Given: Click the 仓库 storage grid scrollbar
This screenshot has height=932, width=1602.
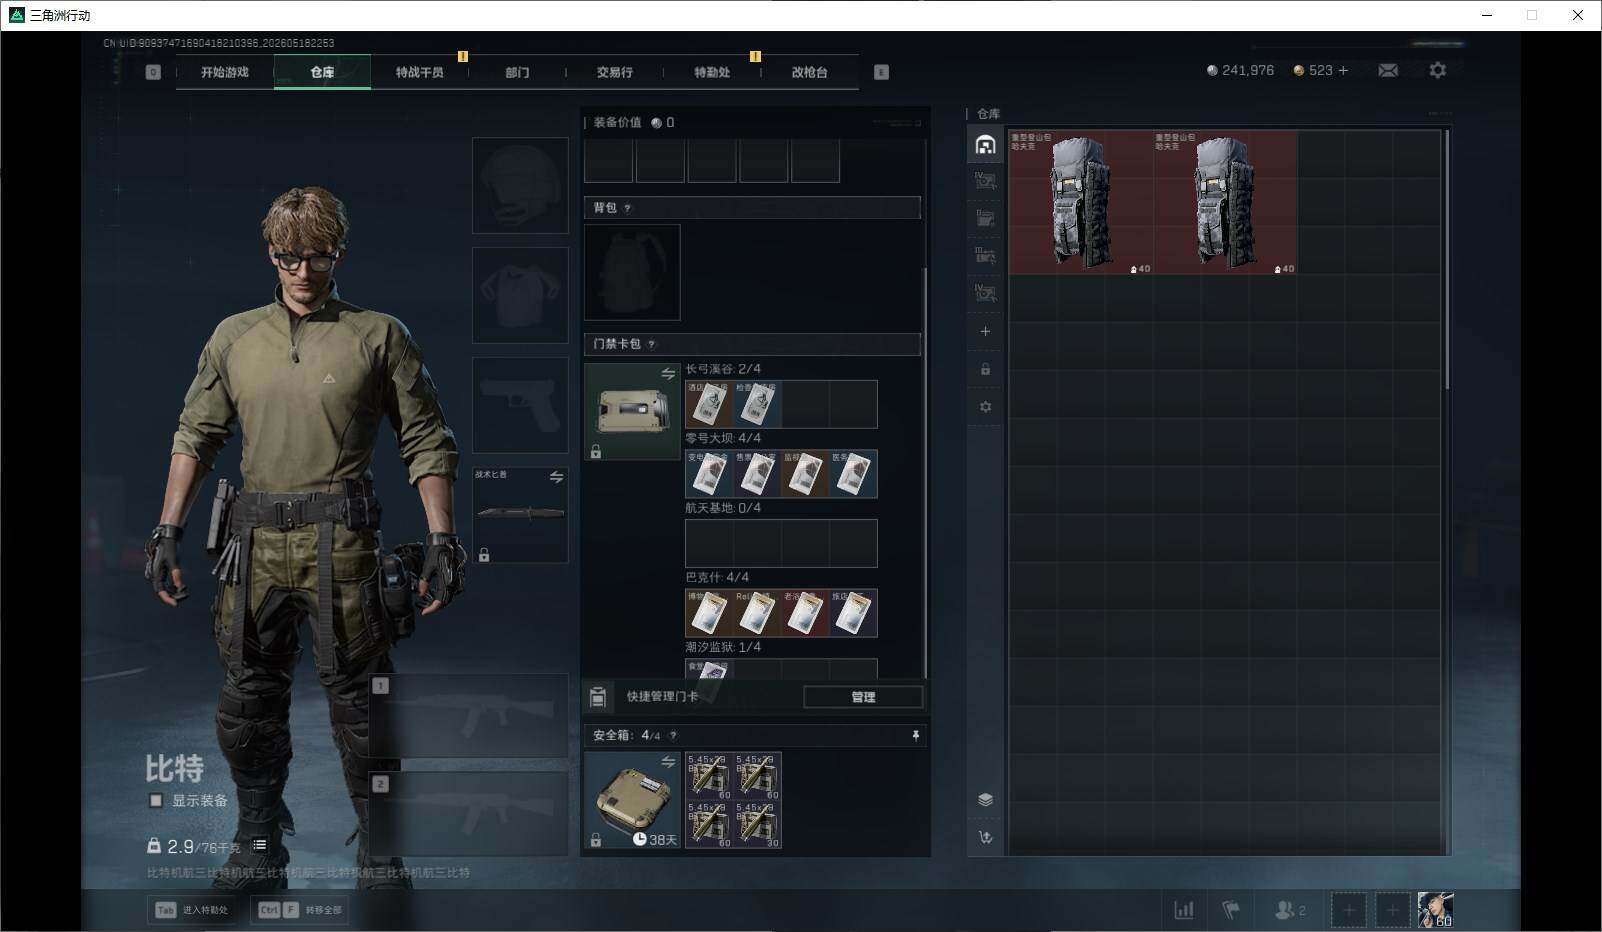Looking at the screenshot, I should click(x=1446, y=260).
